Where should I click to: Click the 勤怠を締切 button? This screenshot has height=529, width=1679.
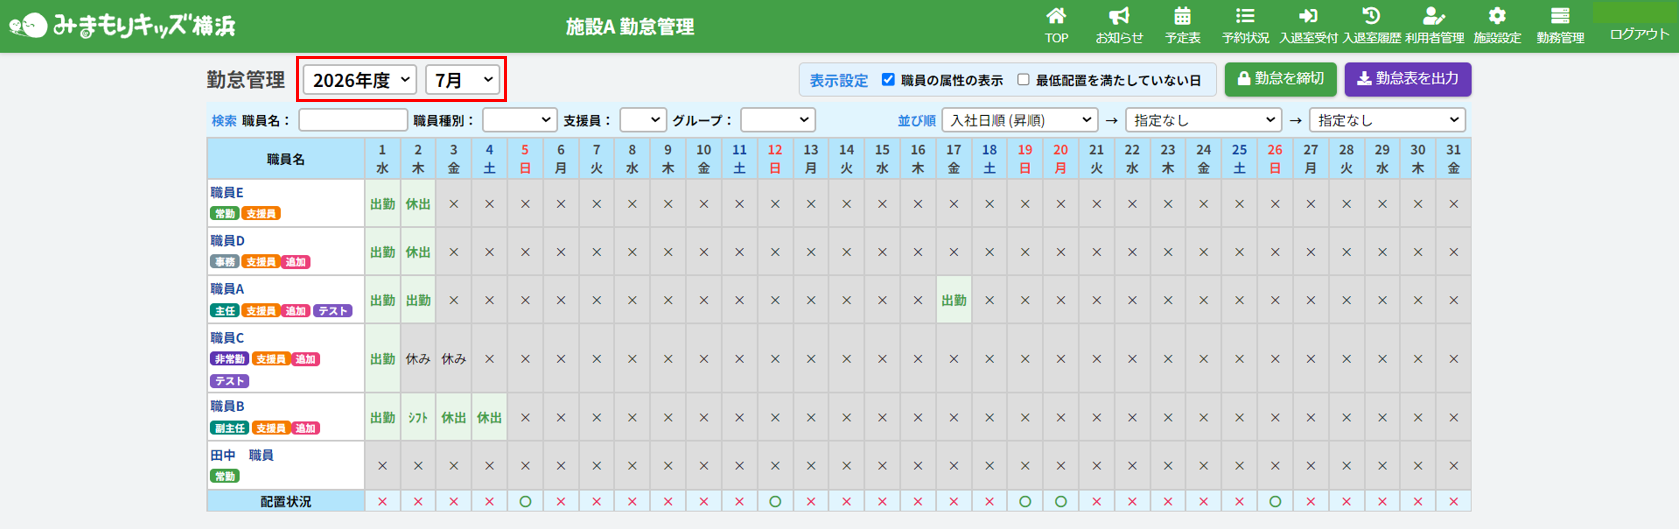tap(1281, 79)
